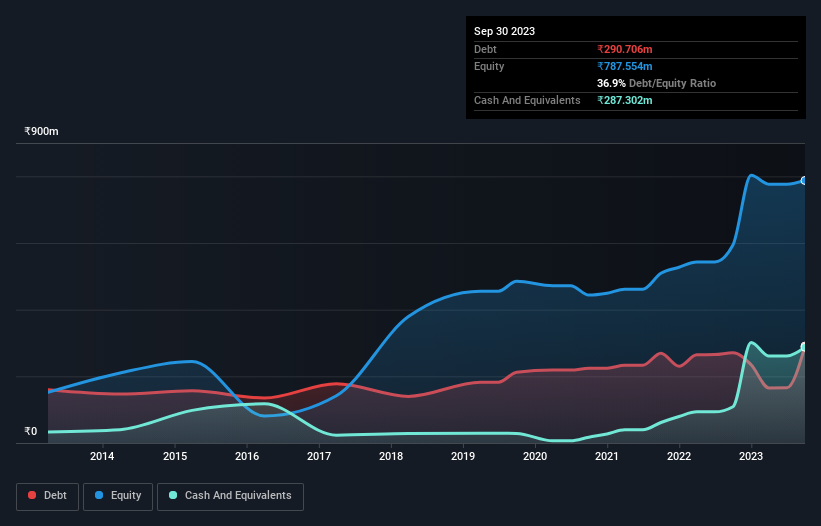821x526 pixels.
Task: Click the 2014 x-axis label
Action: pos(102,457)
